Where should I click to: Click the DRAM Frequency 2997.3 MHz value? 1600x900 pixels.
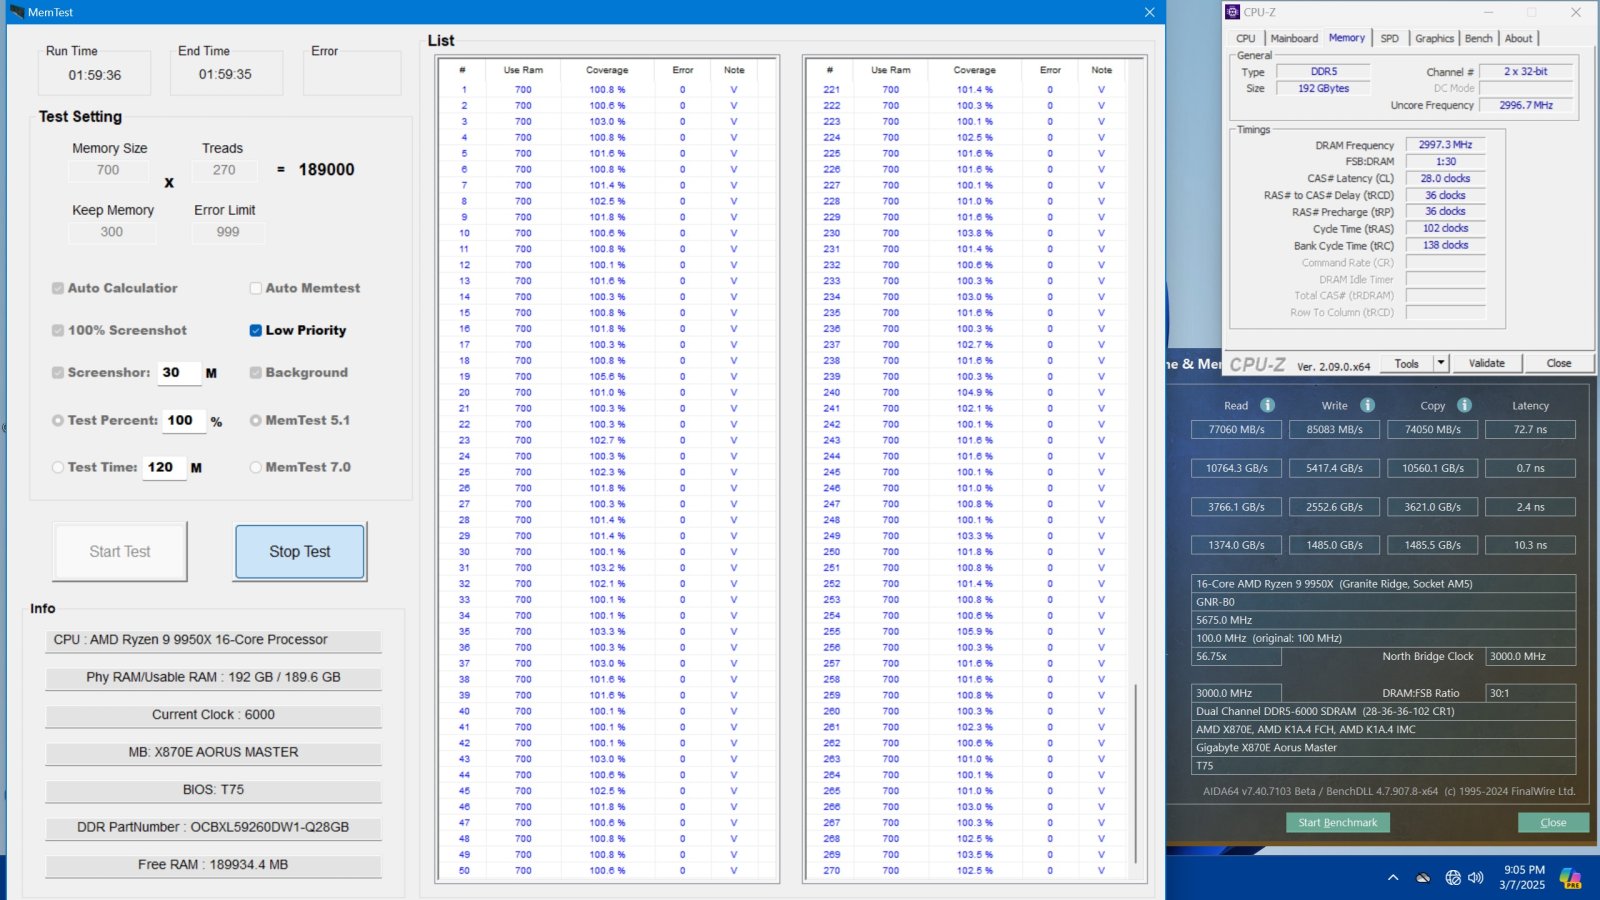pos(1445,145)
